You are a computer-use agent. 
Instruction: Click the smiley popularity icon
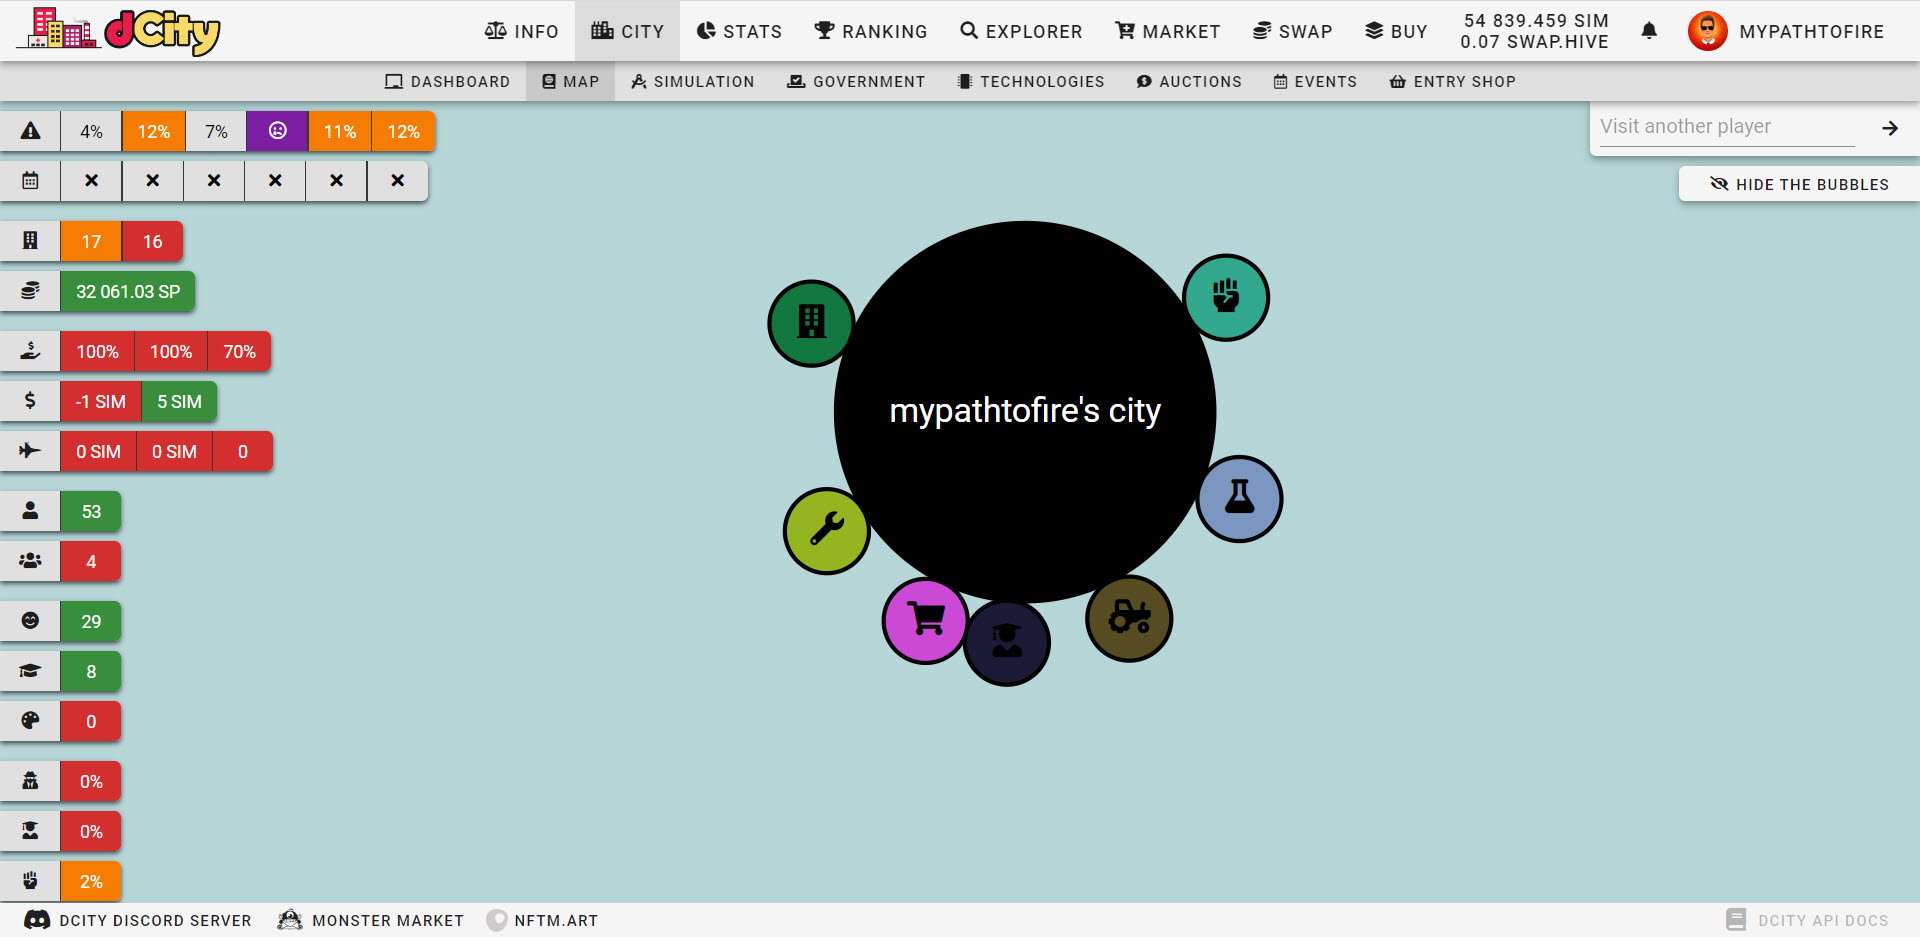pos(30,621)
